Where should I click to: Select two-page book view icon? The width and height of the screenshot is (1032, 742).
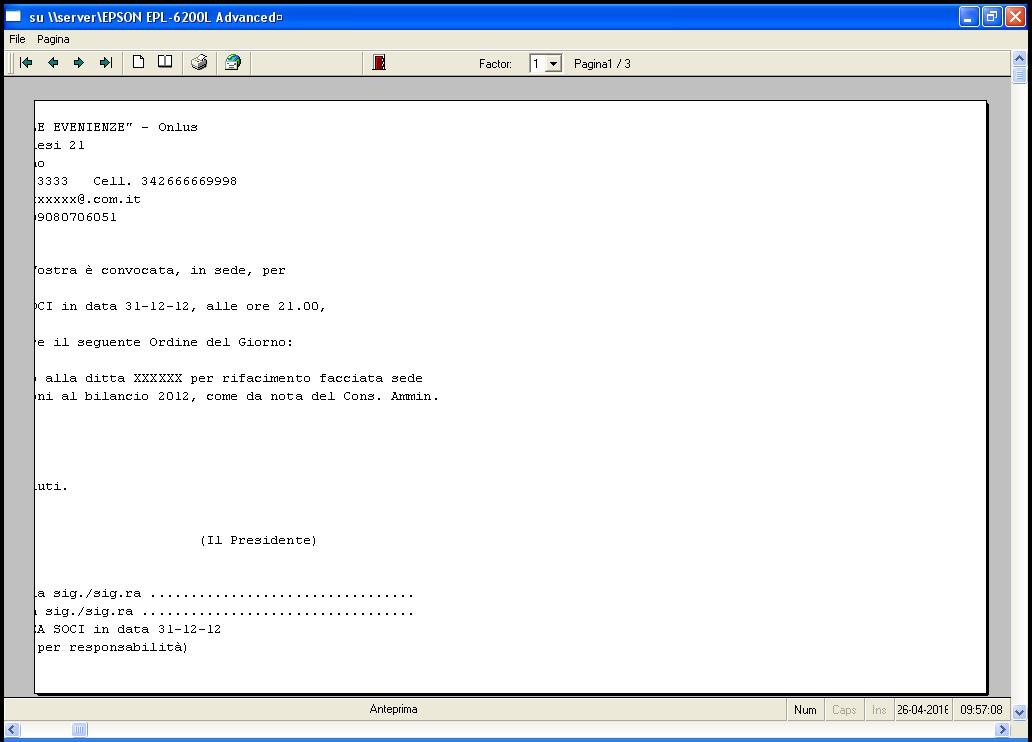point(165,63)
